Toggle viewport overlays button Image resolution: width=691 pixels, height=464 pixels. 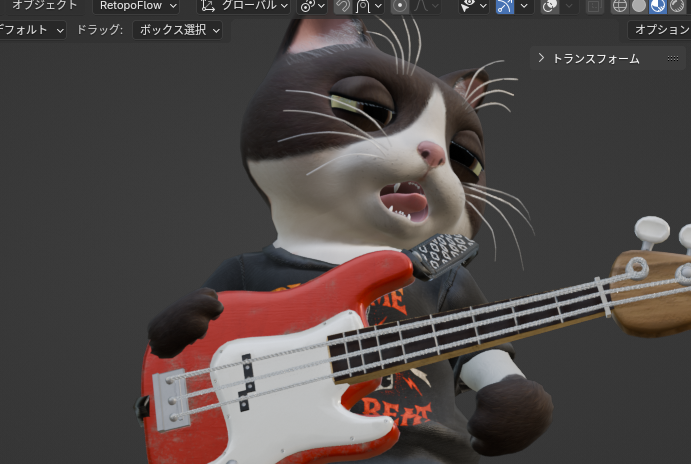click(x=550, y=6)
